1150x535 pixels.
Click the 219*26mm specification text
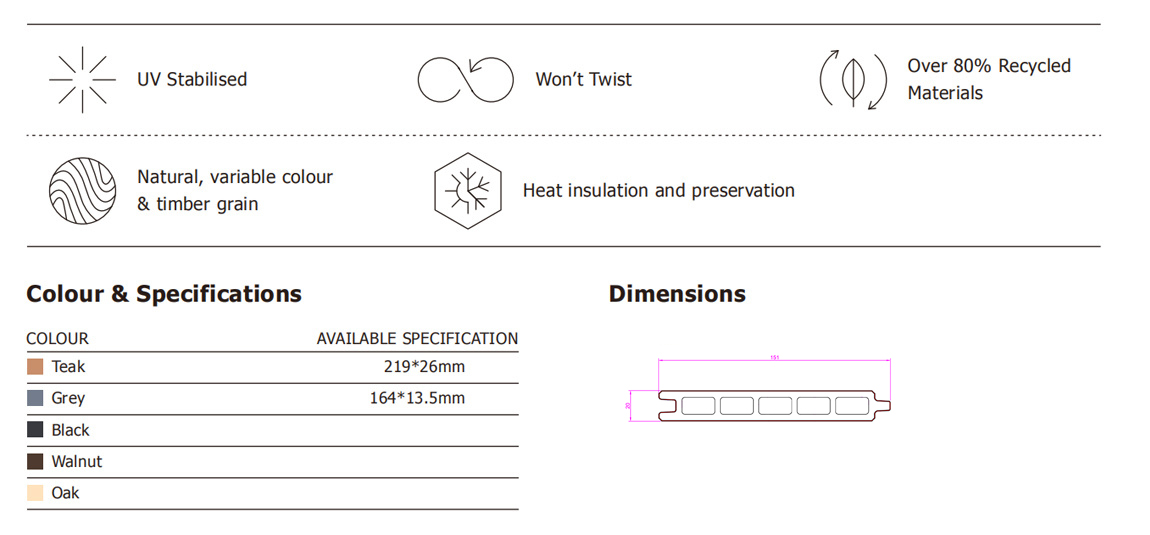pos(424,367)
